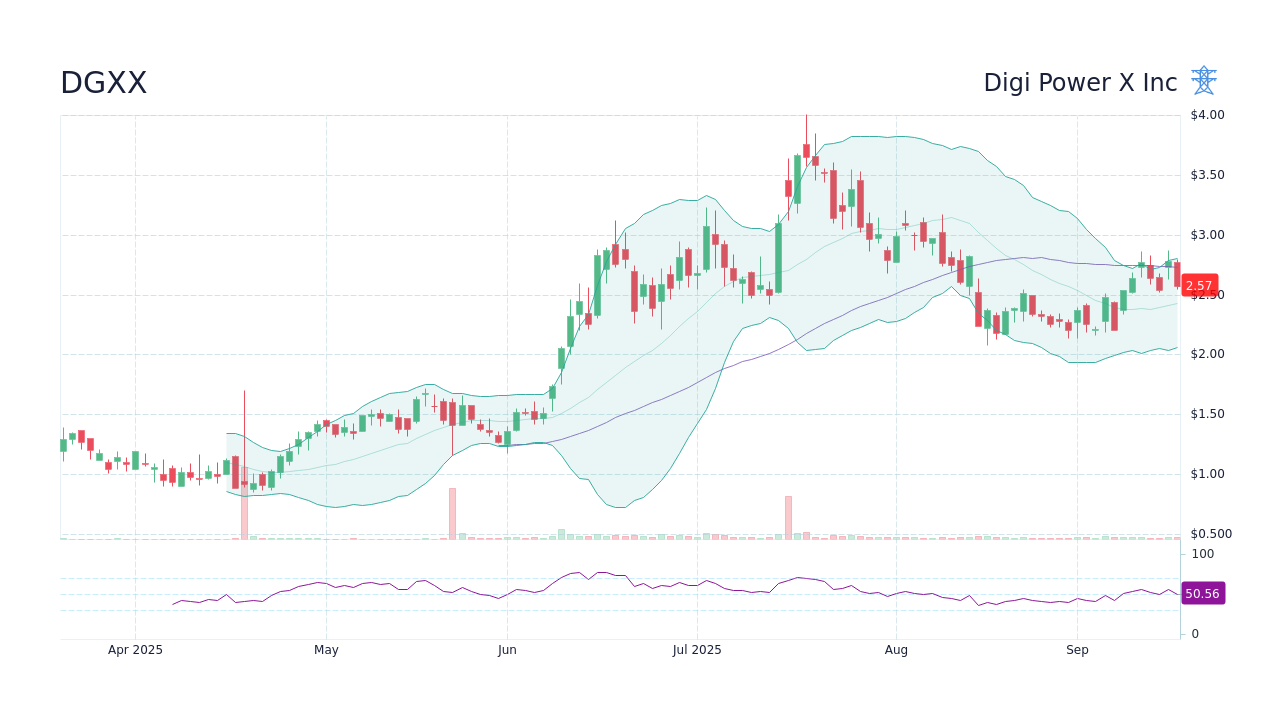Click the large pink volume bar near mid-July
Screen dimensions: 1280x720
tap(789, 515)
